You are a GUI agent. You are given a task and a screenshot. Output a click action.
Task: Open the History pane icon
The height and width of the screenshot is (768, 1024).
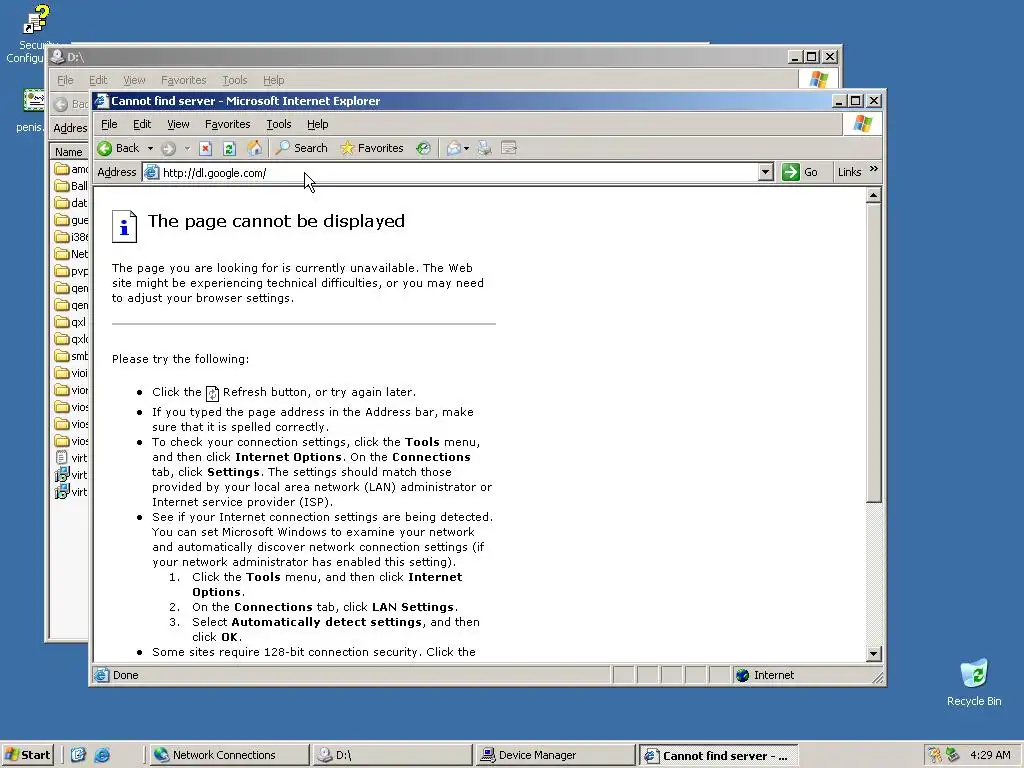(x=423, y=148)
